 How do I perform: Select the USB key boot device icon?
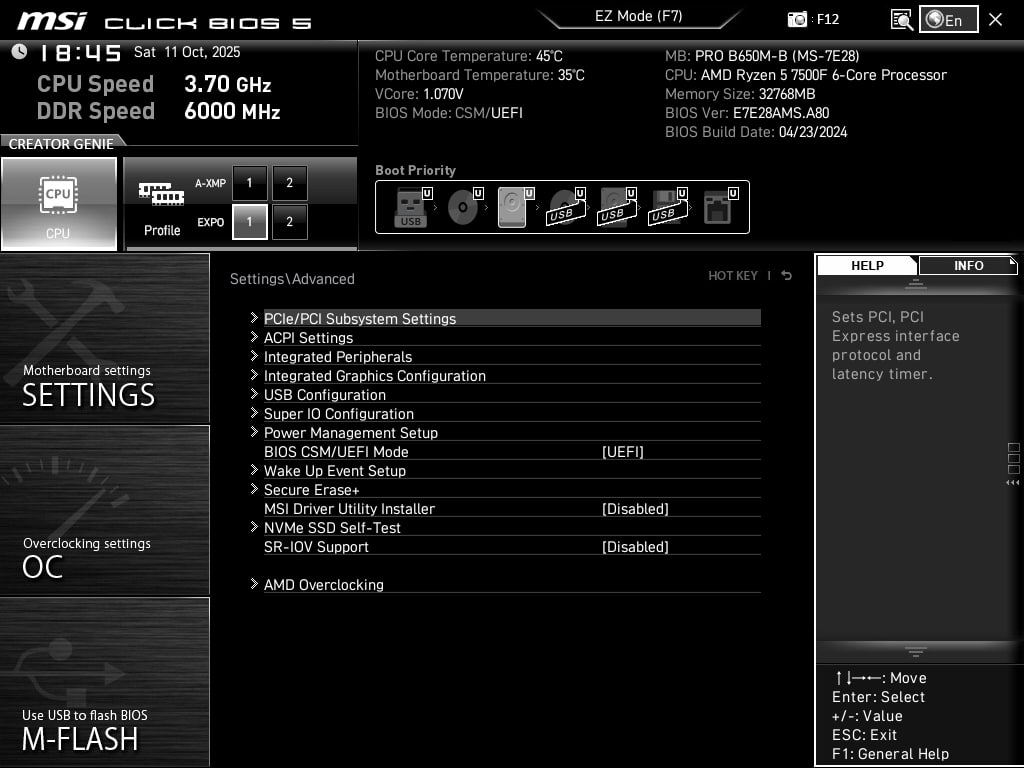point(411,208)
